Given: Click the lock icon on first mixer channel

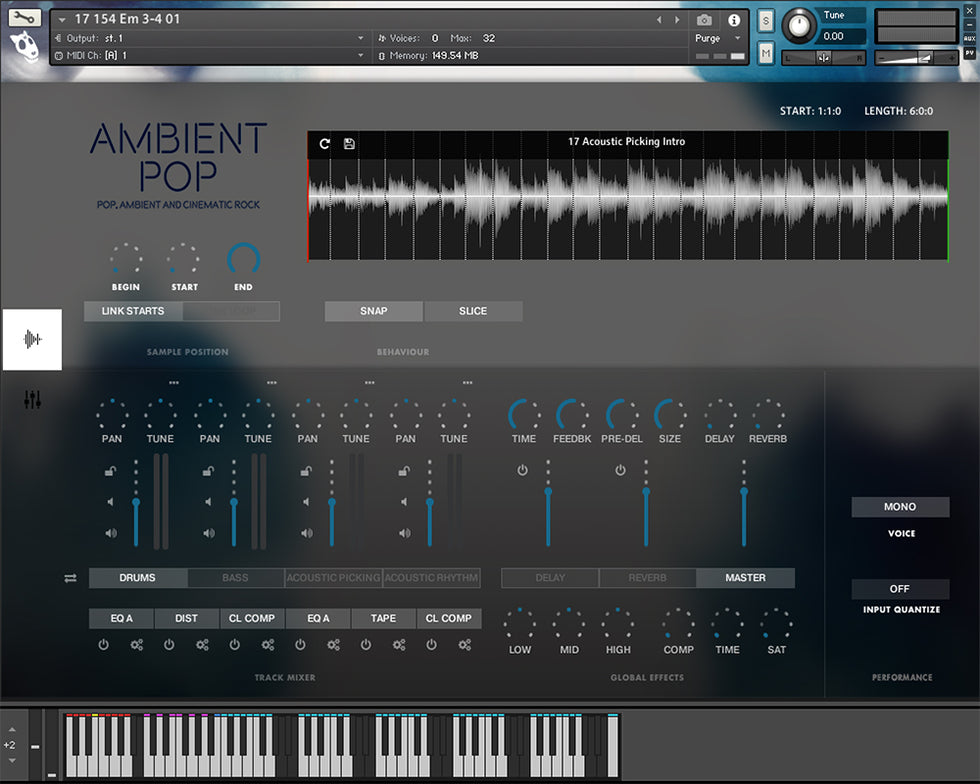Looking at the screenshot, I should 111,471.
